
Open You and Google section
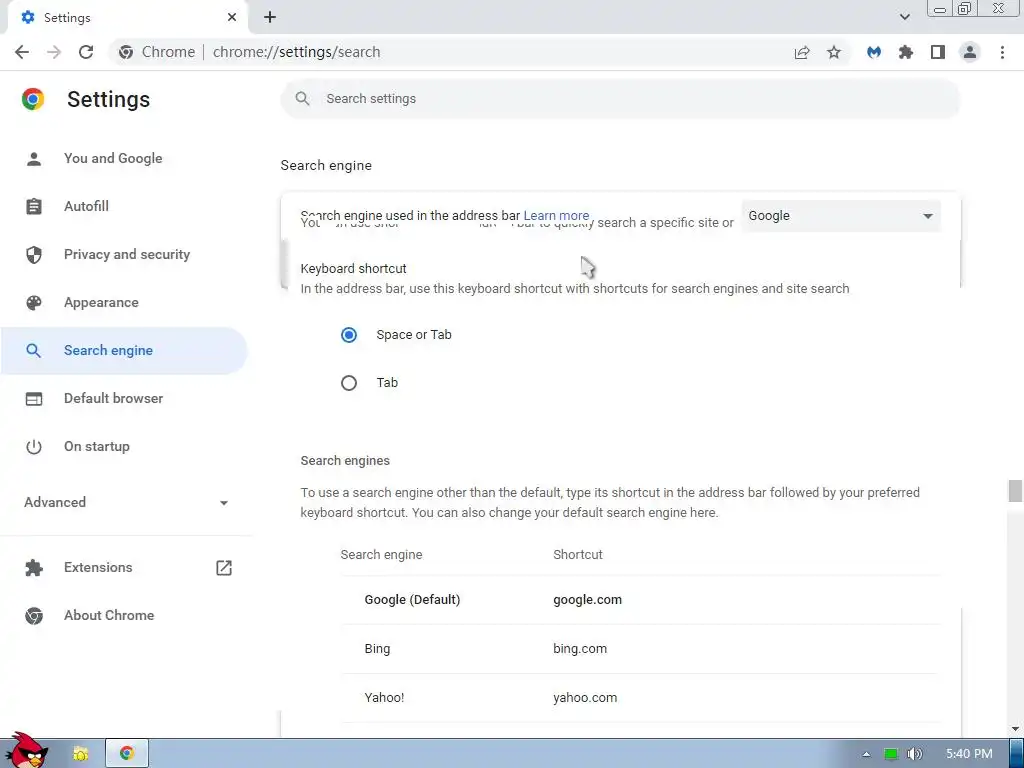click(113, 159)
